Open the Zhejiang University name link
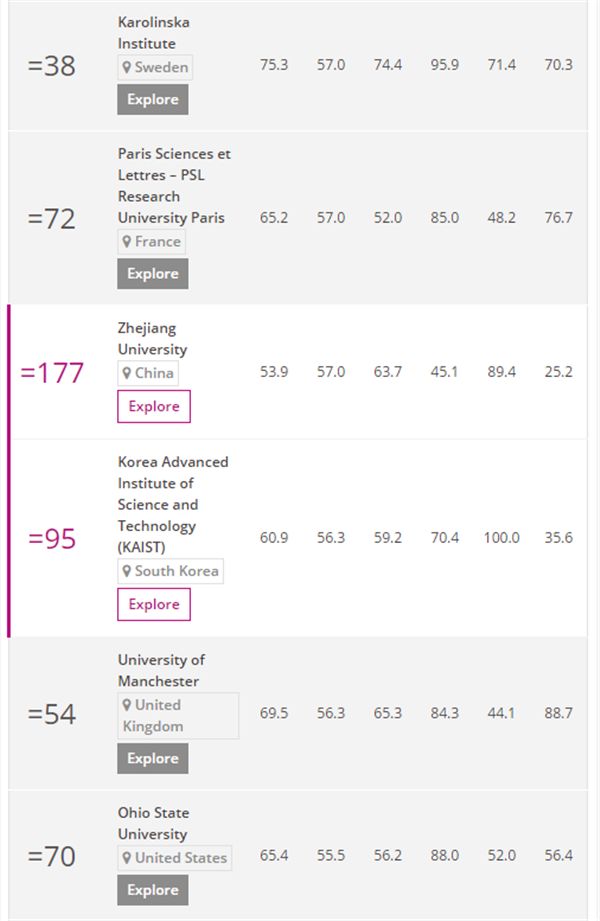 click(x=152, y=339)
